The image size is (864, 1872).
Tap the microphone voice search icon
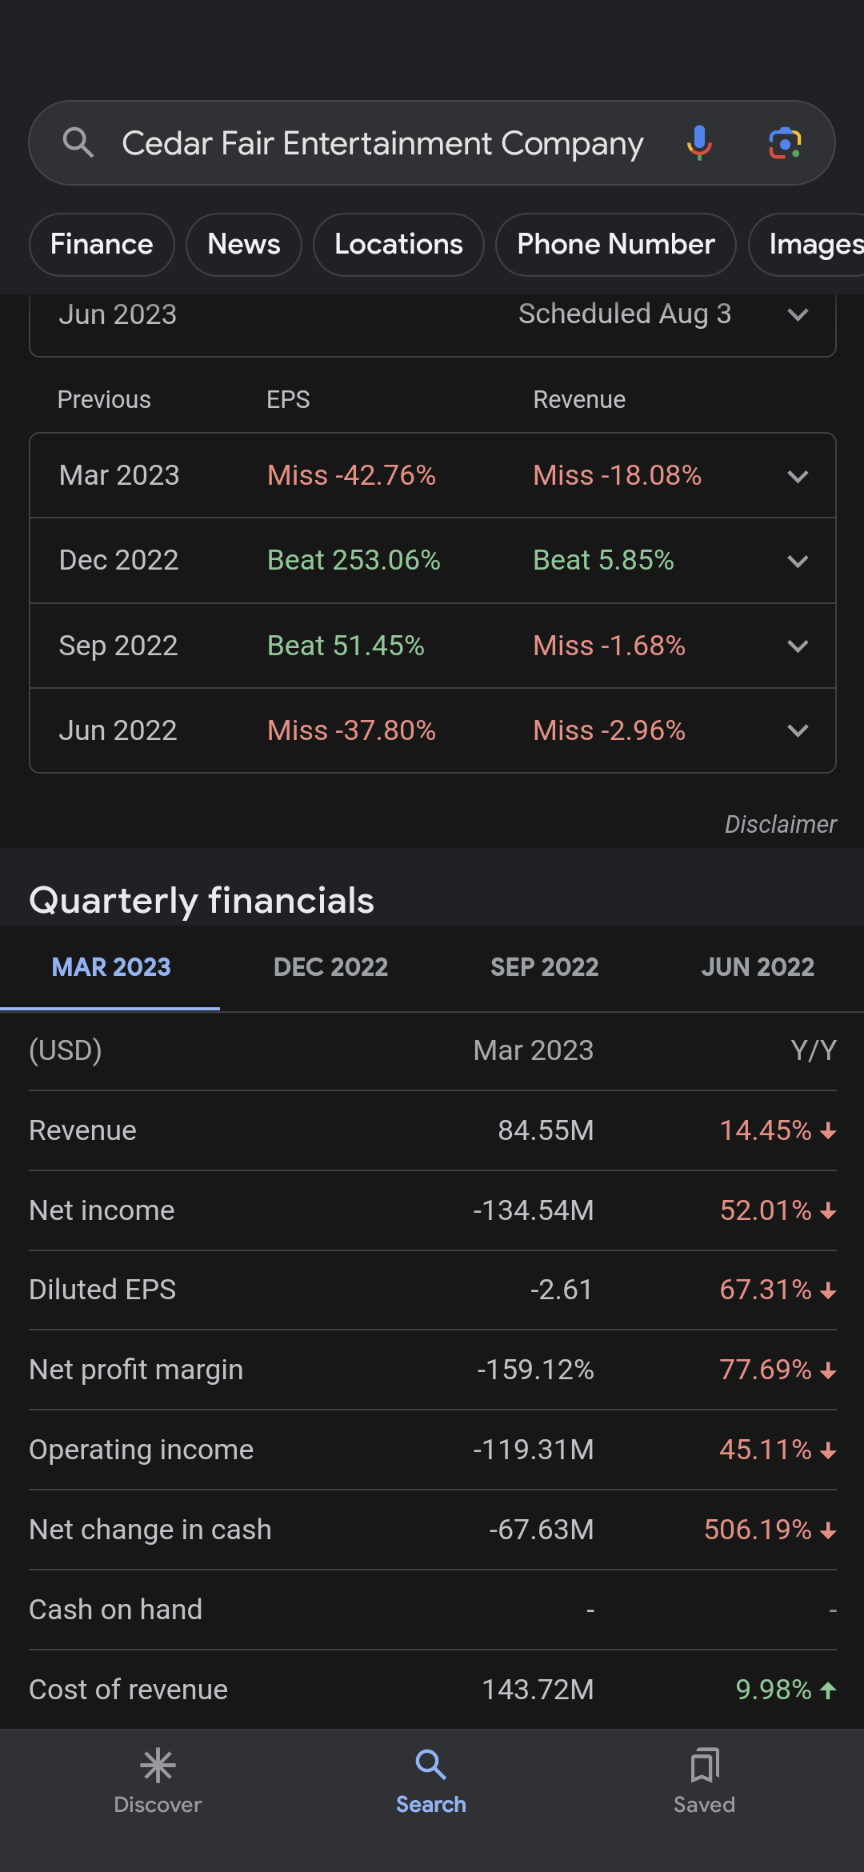[x=700, y=143]
